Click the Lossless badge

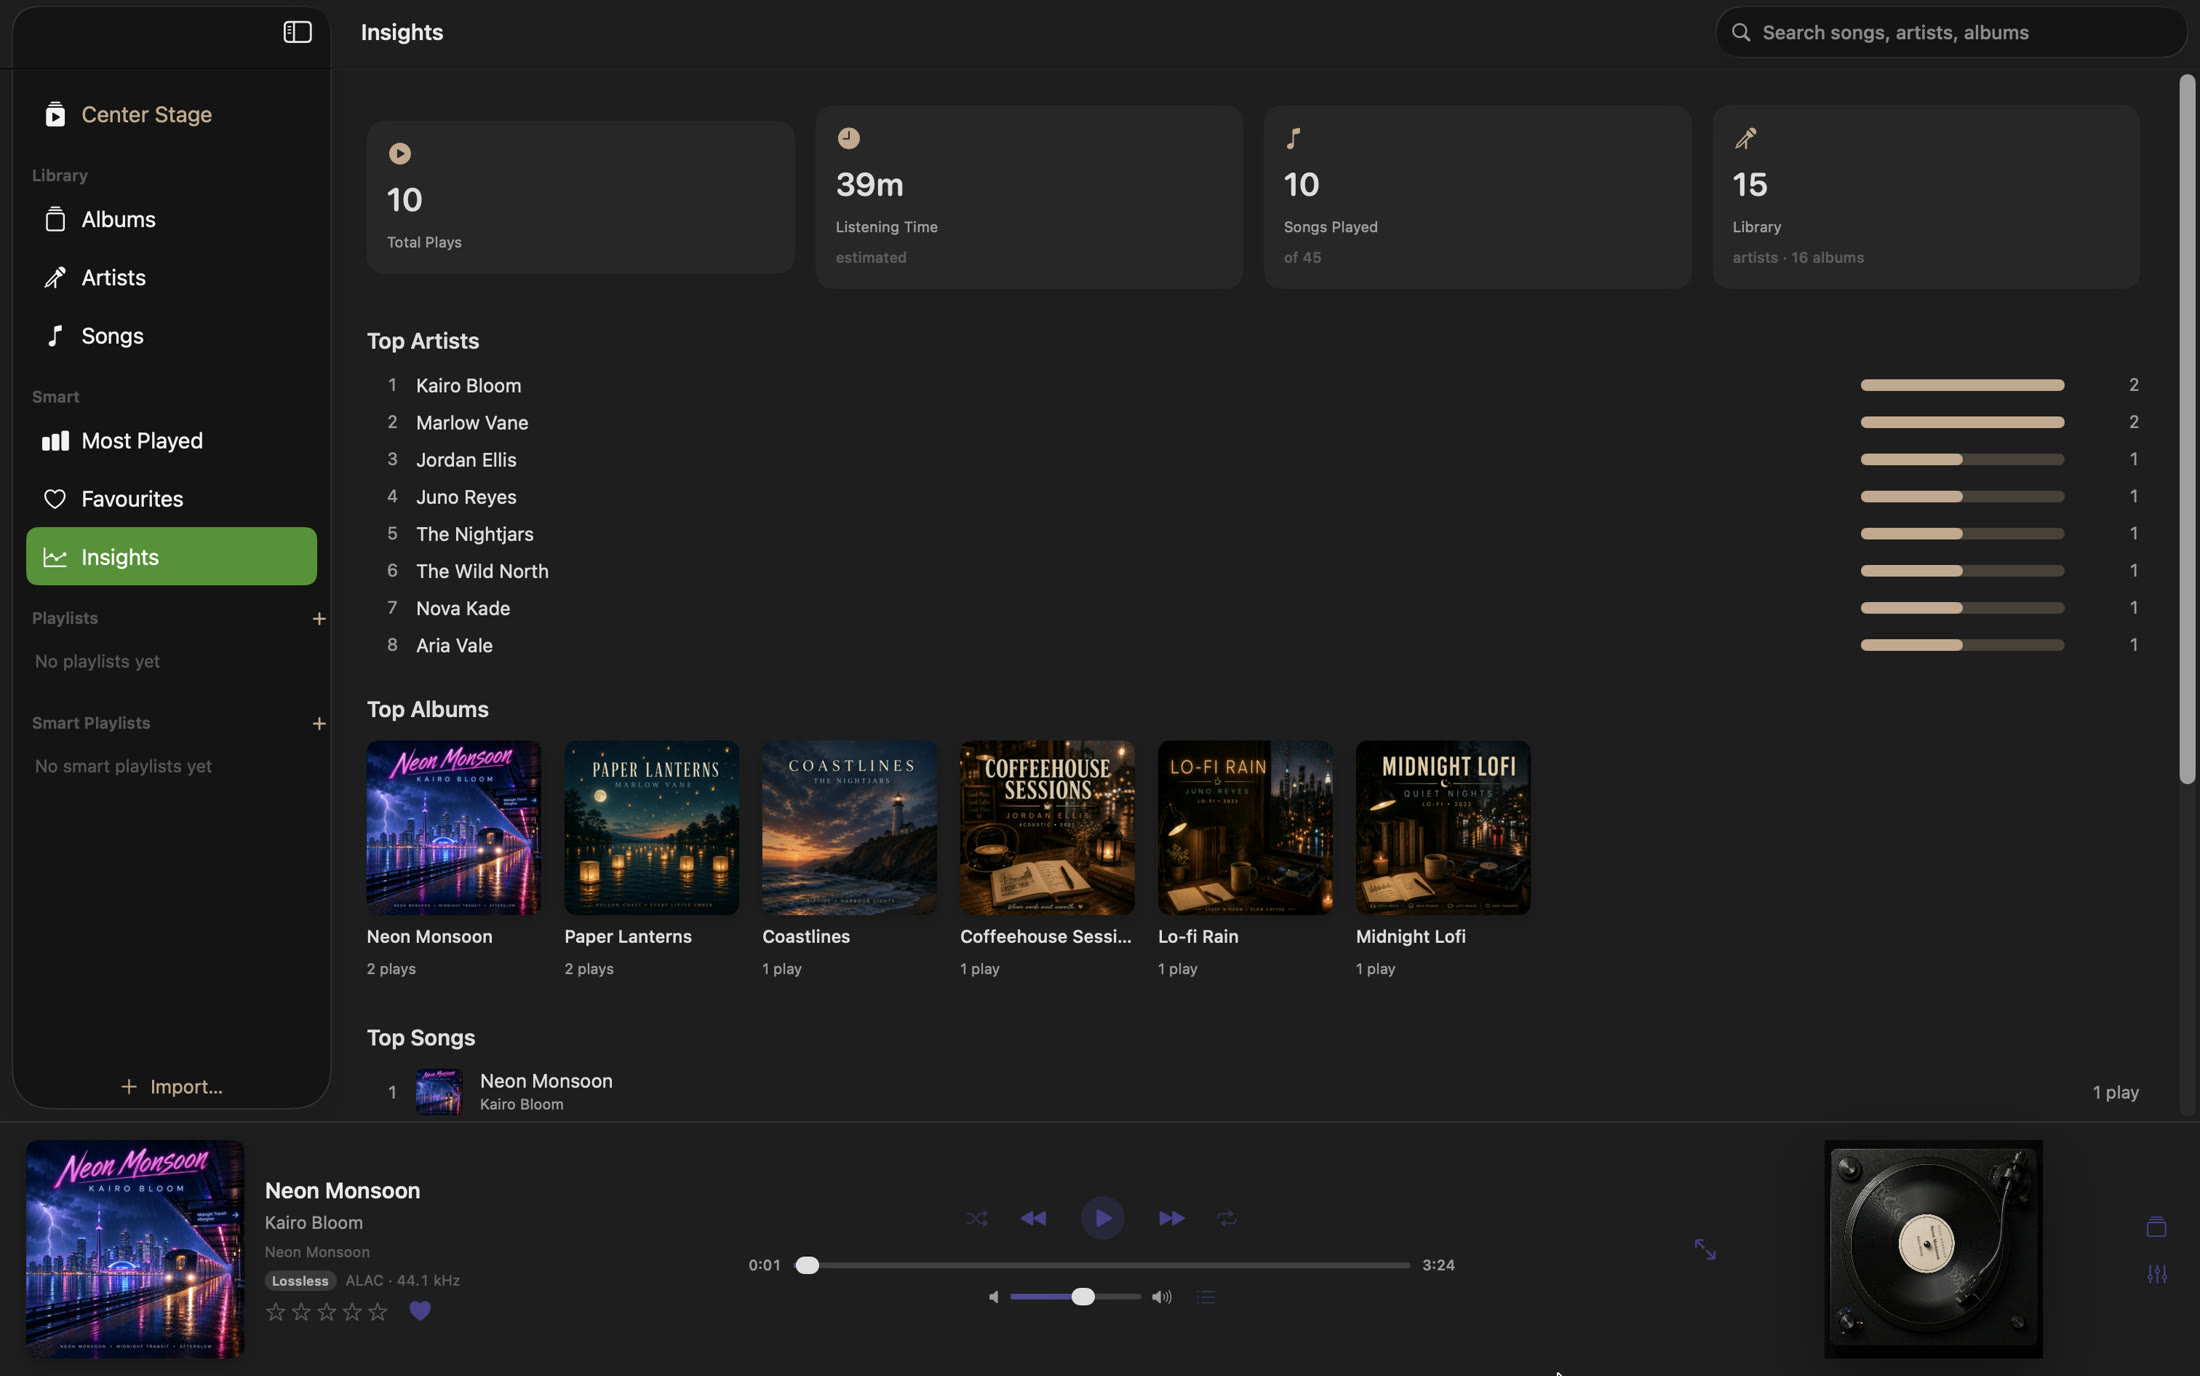[x=300, y=1281]
